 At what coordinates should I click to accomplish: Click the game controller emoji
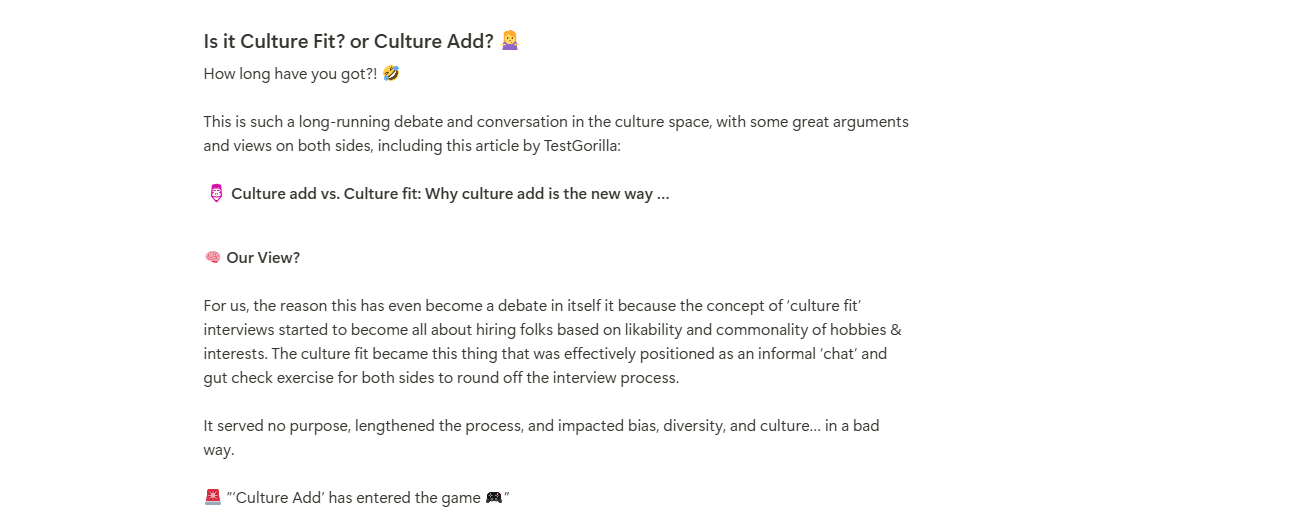[494, 498]
